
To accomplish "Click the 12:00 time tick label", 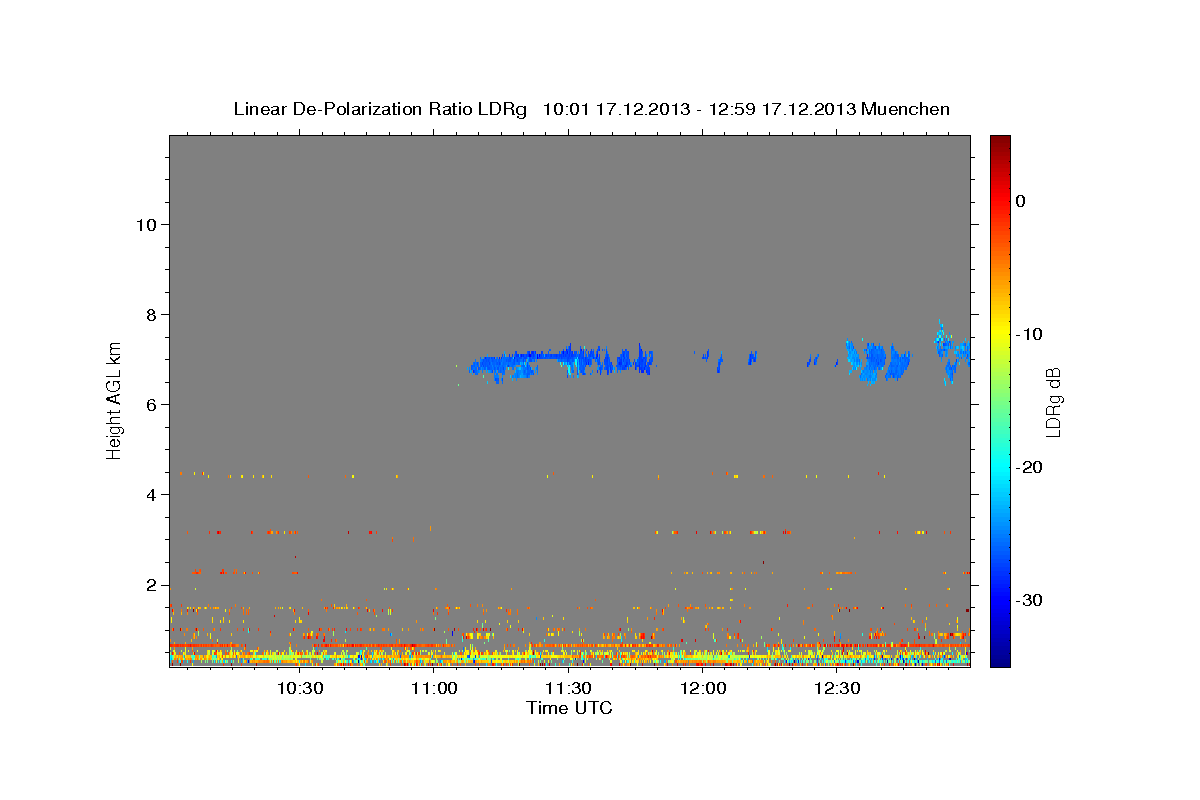I will pos(704,689).
